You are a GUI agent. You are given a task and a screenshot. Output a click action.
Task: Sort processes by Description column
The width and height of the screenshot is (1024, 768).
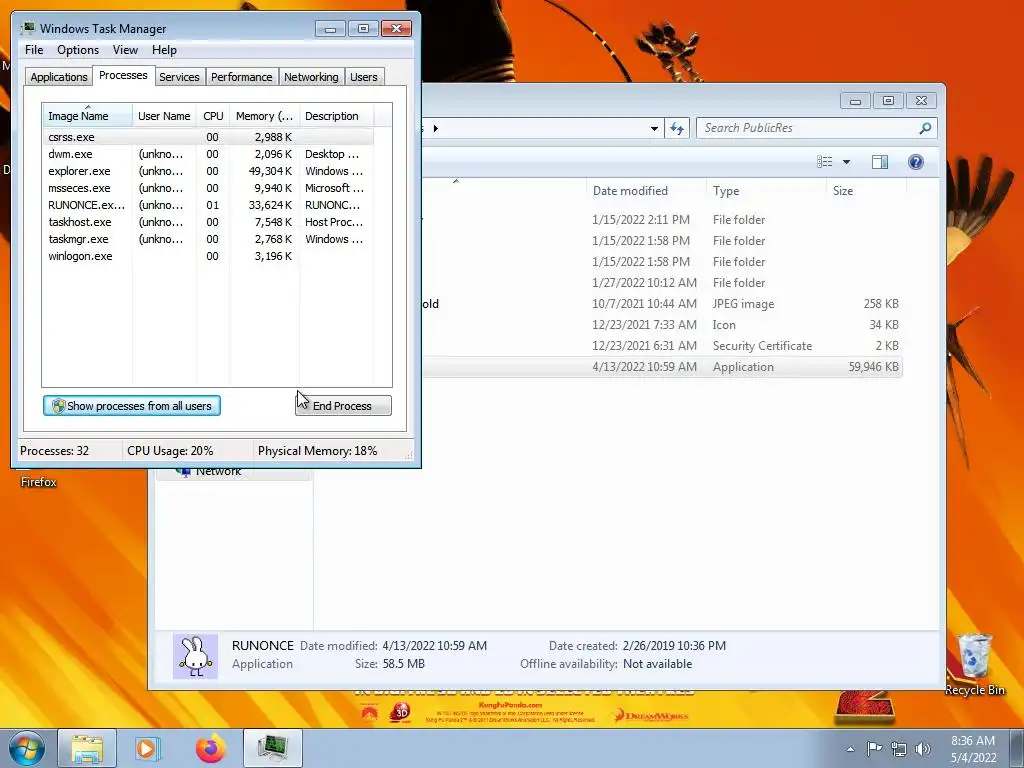pos(336,116)
